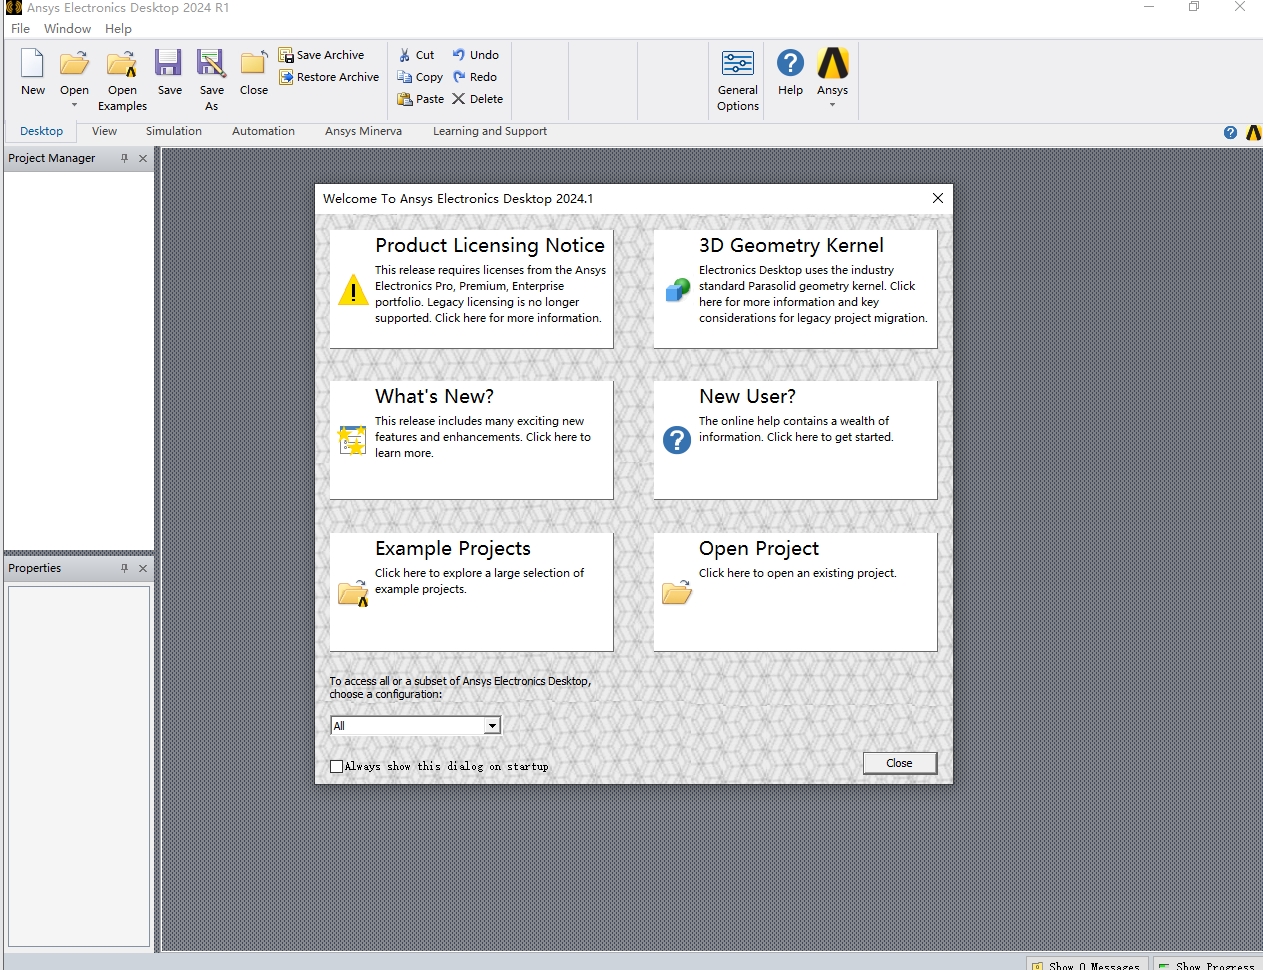
Task: Click Save Archive in the toolbar
Action: [x=321, y=55]
